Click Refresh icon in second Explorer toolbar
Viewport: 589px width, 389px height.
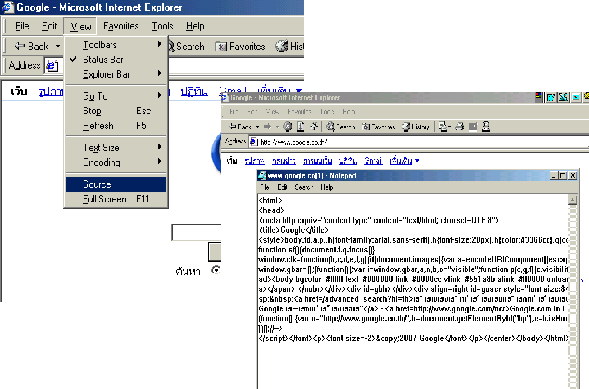click(x=301, y=127)
